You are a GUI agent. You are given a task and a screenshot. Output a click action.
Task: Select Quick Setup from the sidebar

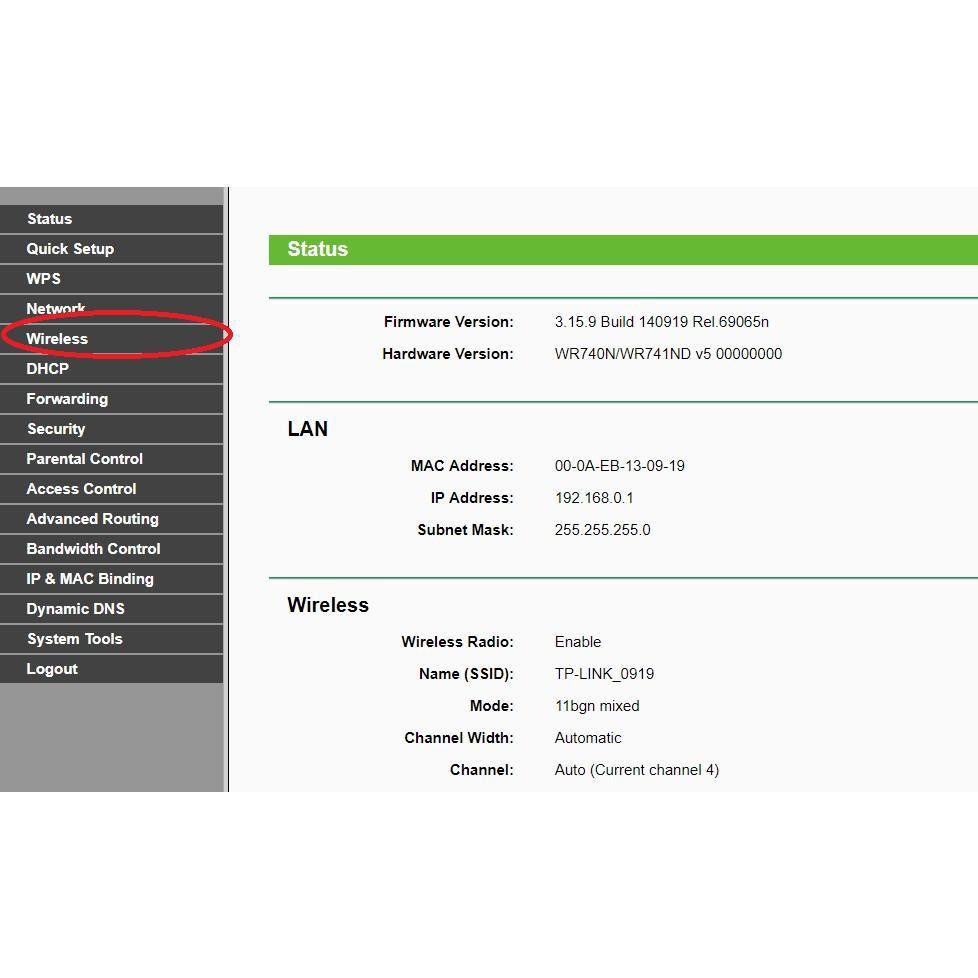[x=70, y=249]
